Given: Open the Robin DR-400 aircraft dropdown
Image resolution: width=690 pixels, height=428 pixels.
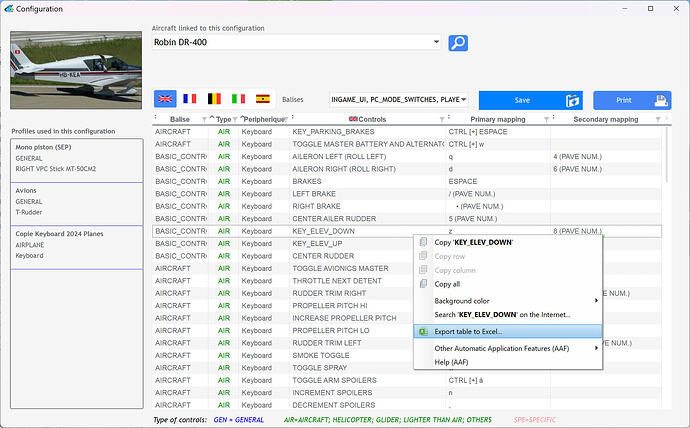Looking at the screenshot, I should [436, 42].
